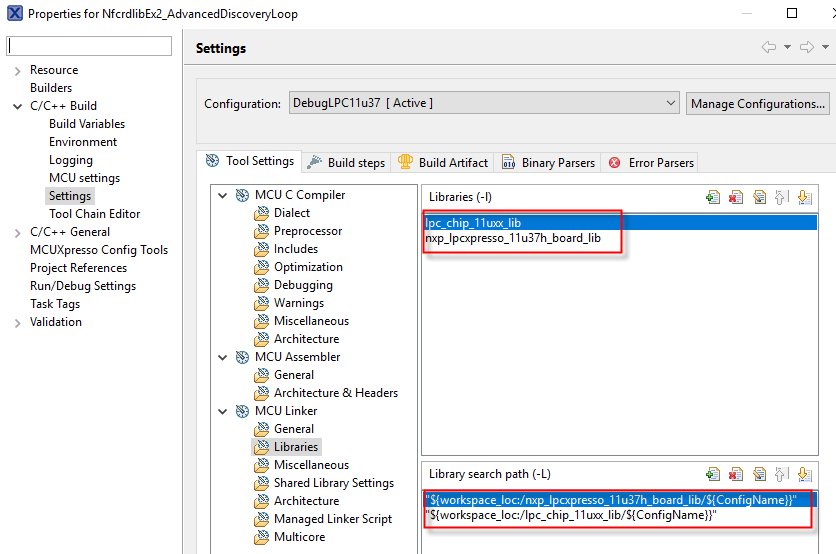Edit path in Library search path toolbar

point(759,474)
